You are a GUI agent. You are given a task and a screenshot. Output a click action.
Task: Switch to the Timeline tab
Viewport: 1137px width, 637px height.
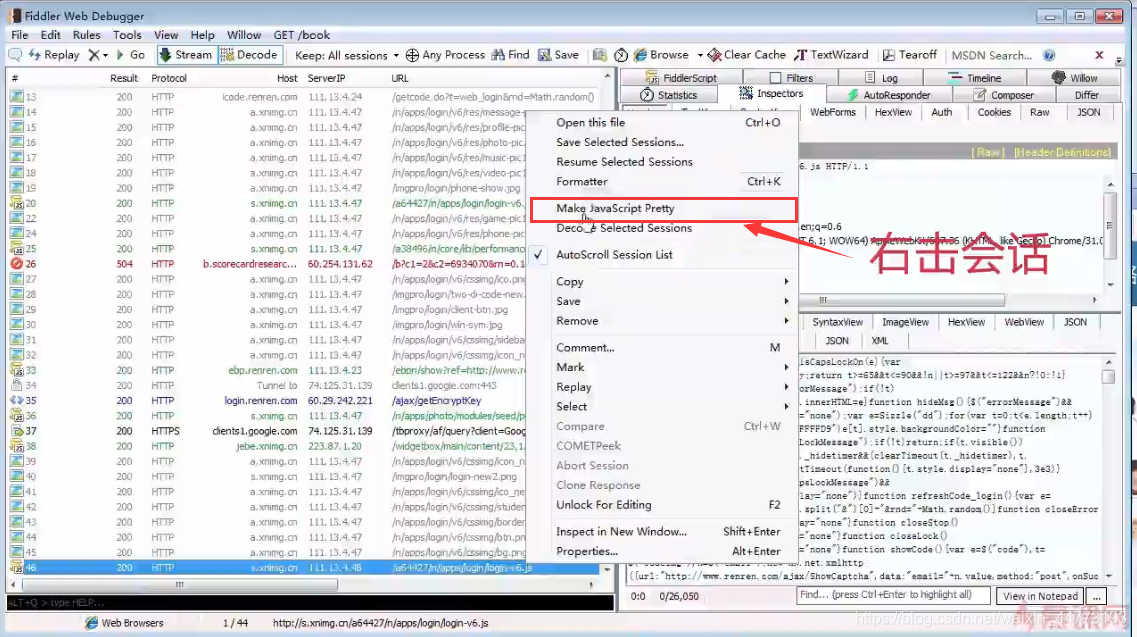(x=975, y=78)
